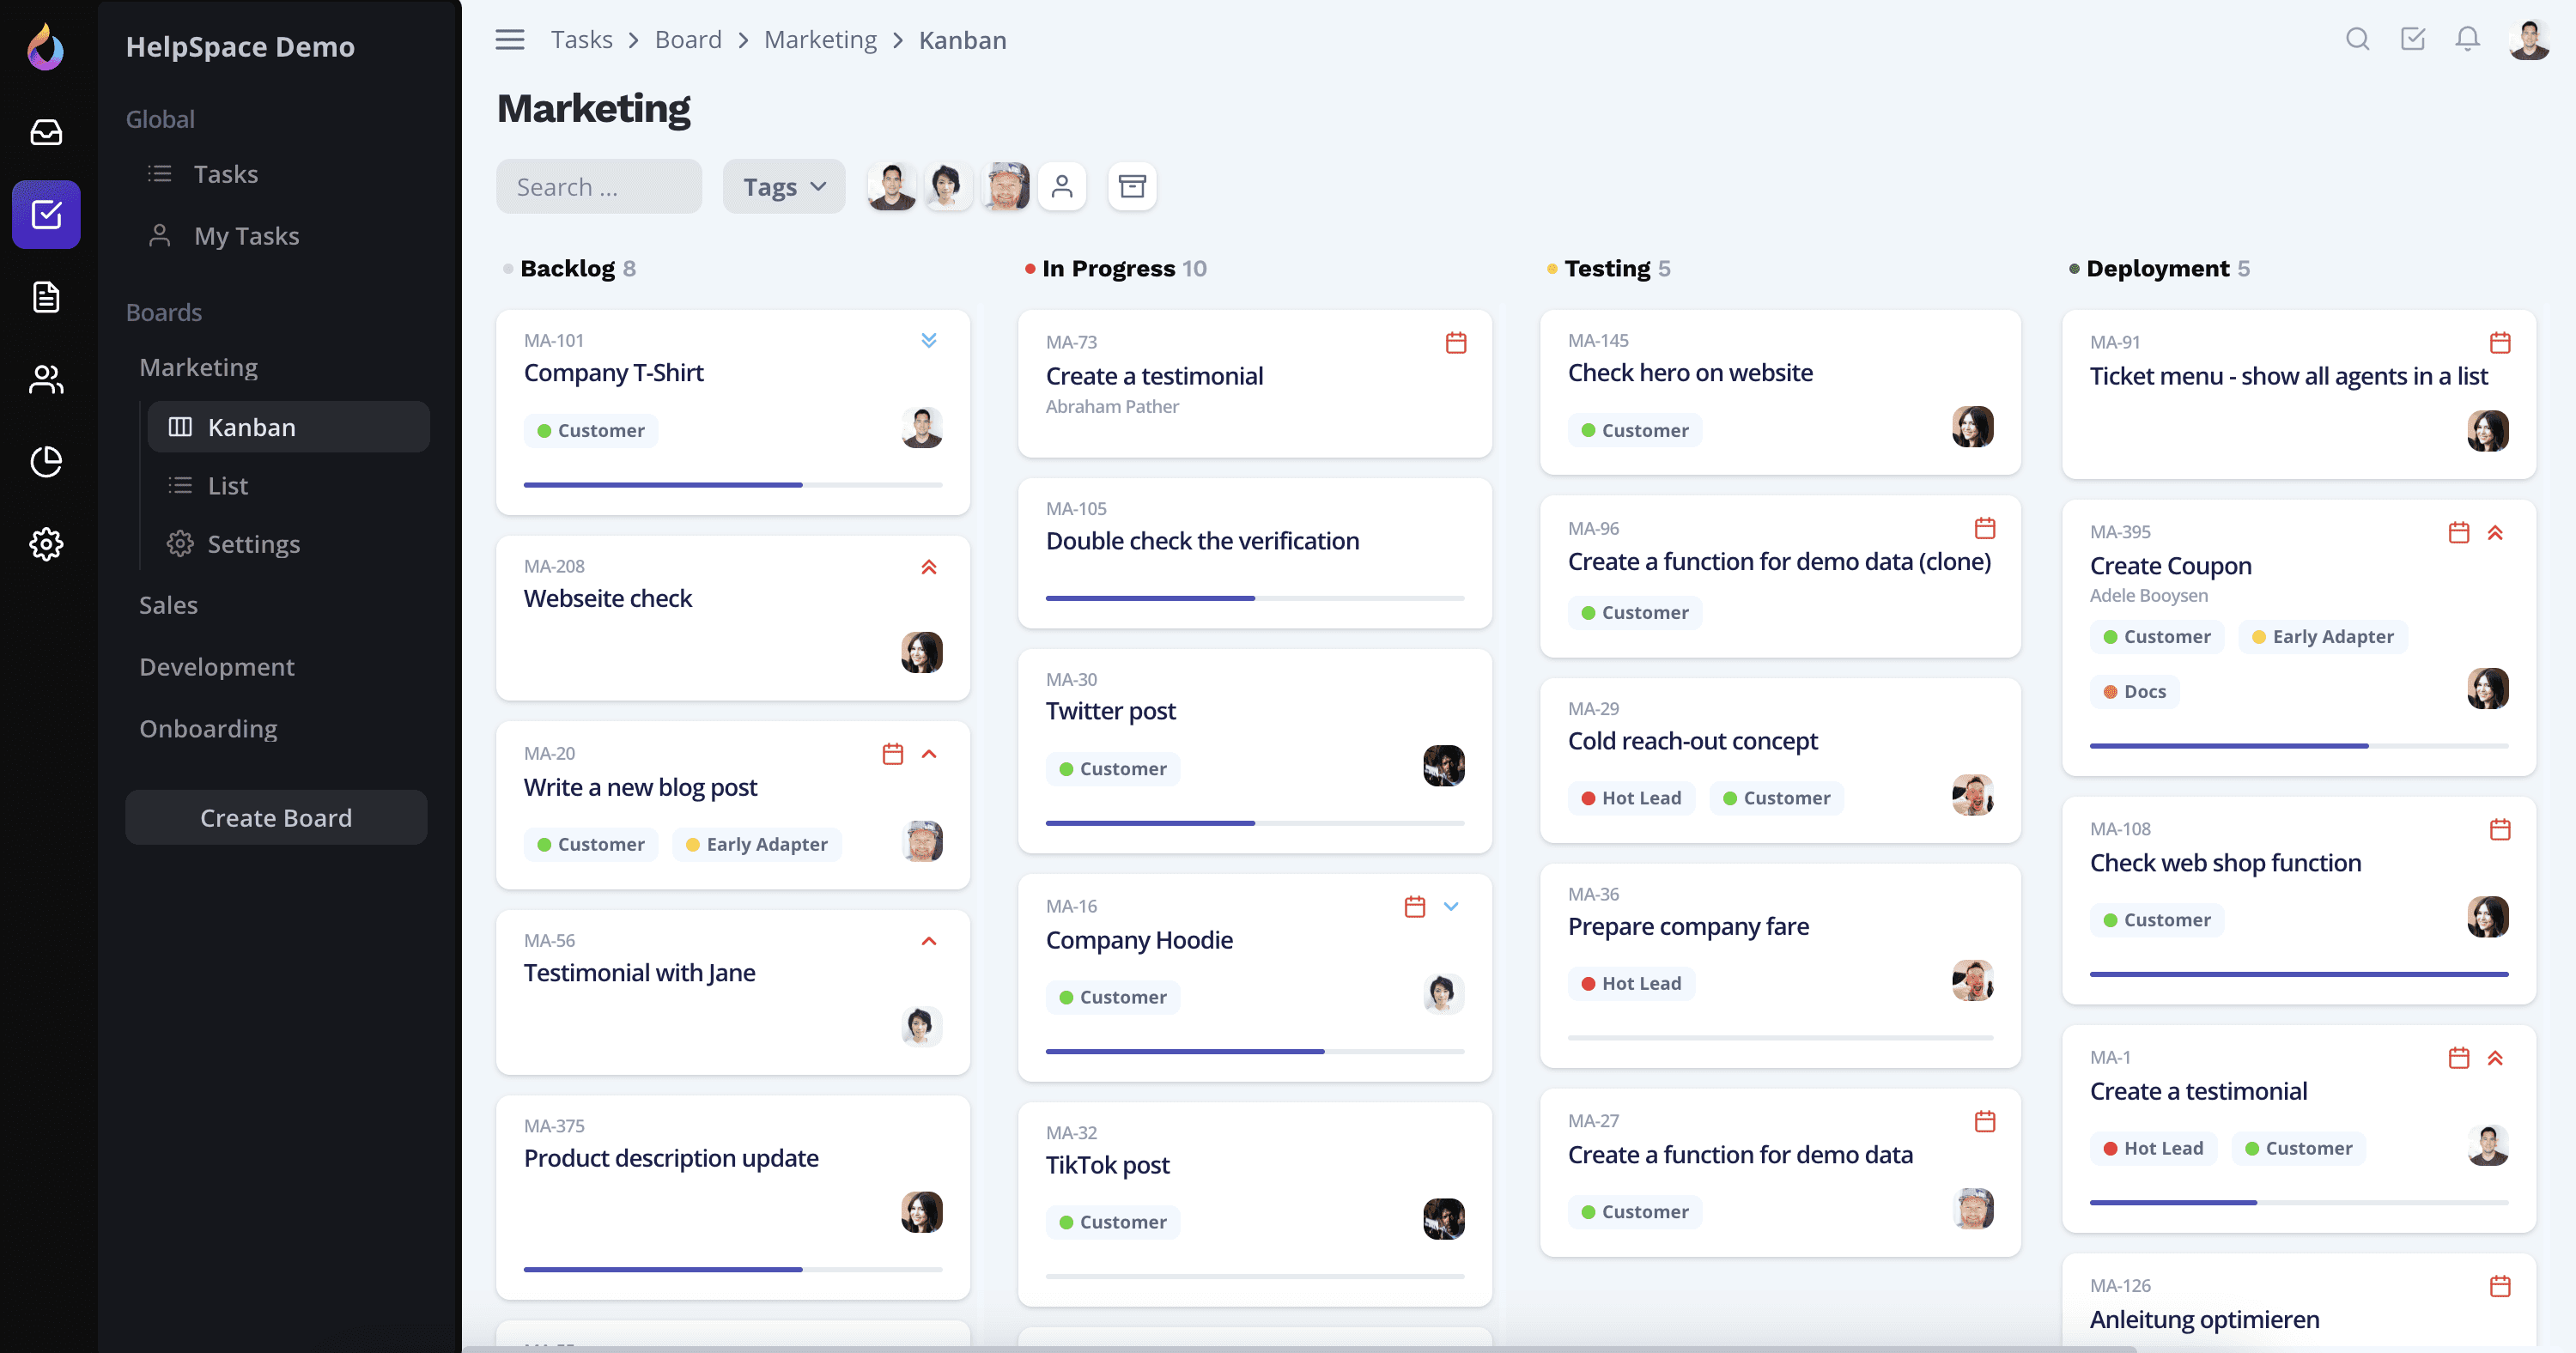Screen dimensions: 2576x1353
Task: Toggle the Hot Lead tag on MA-36 card
Action: tap(1630, 982)
